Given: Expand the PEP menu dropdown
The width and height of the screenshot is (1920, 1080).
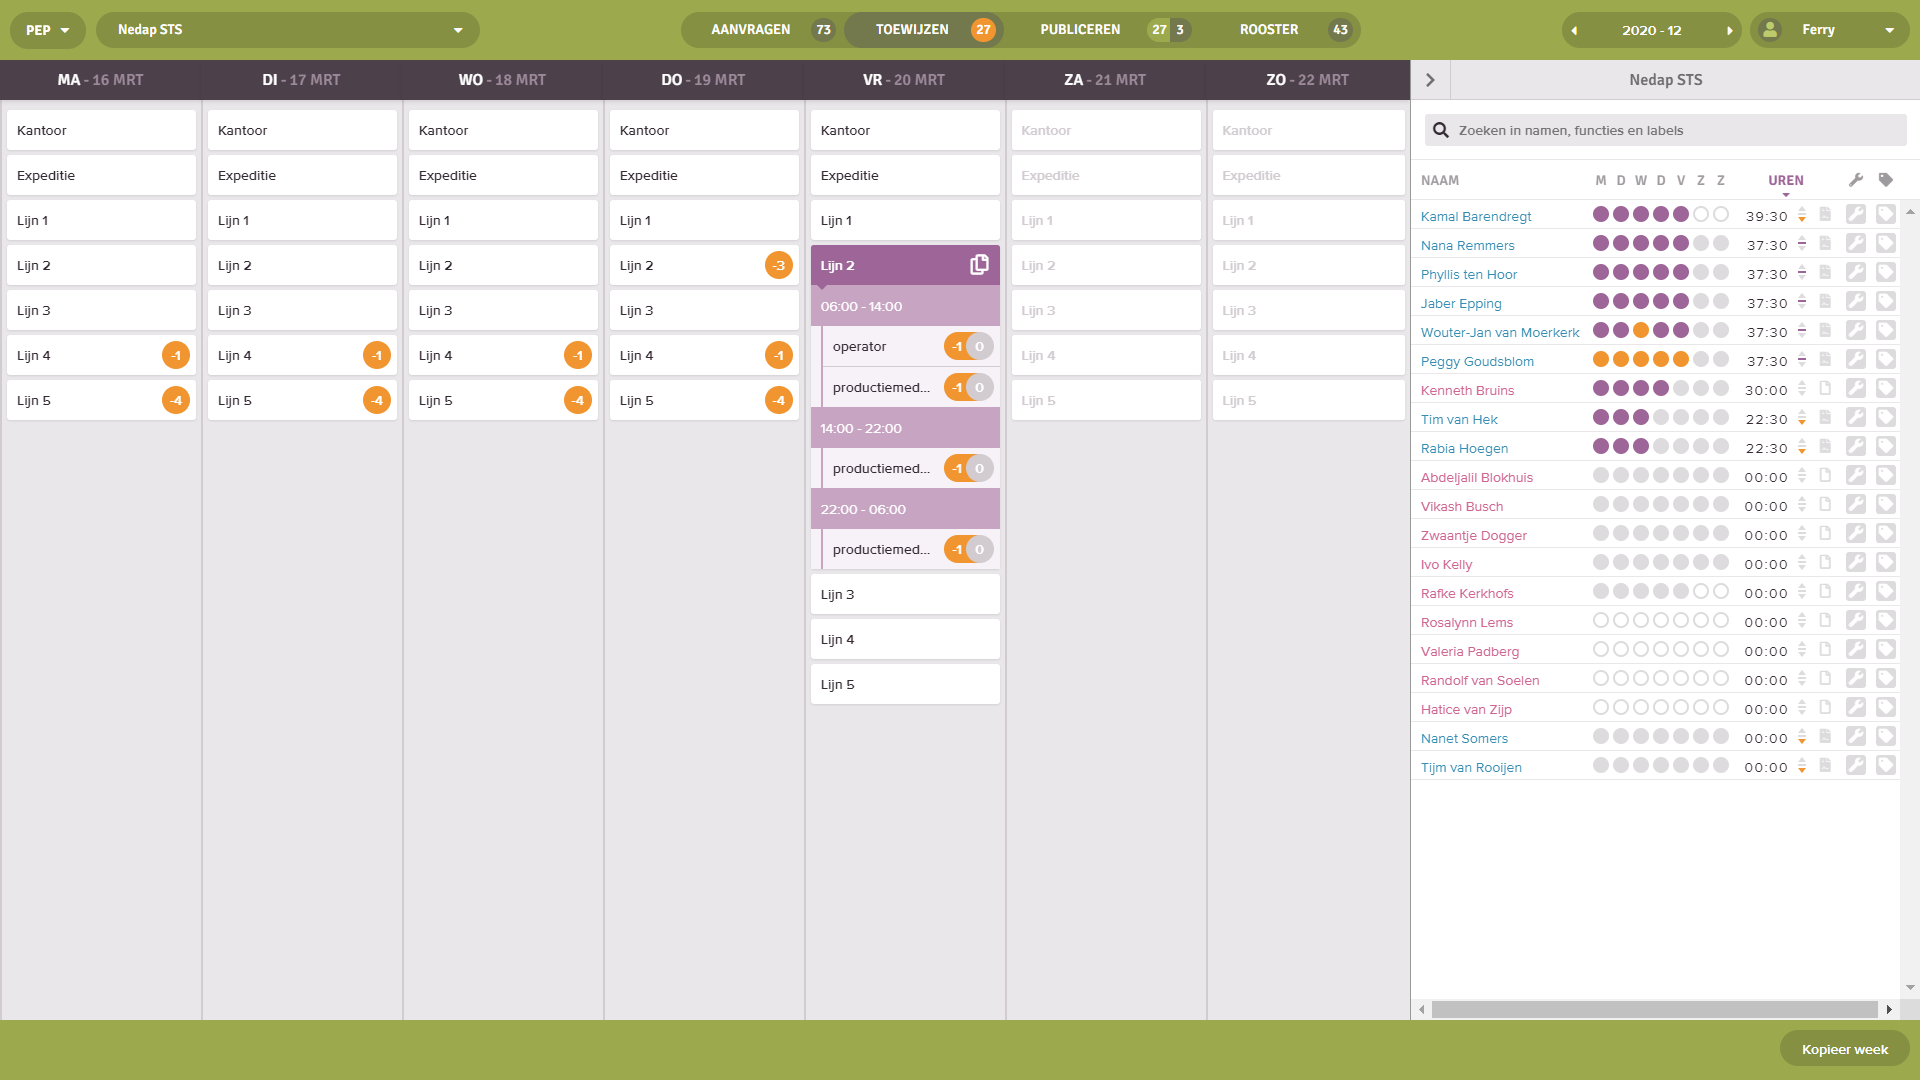Looking at the screenshot, I should point(46,30).
